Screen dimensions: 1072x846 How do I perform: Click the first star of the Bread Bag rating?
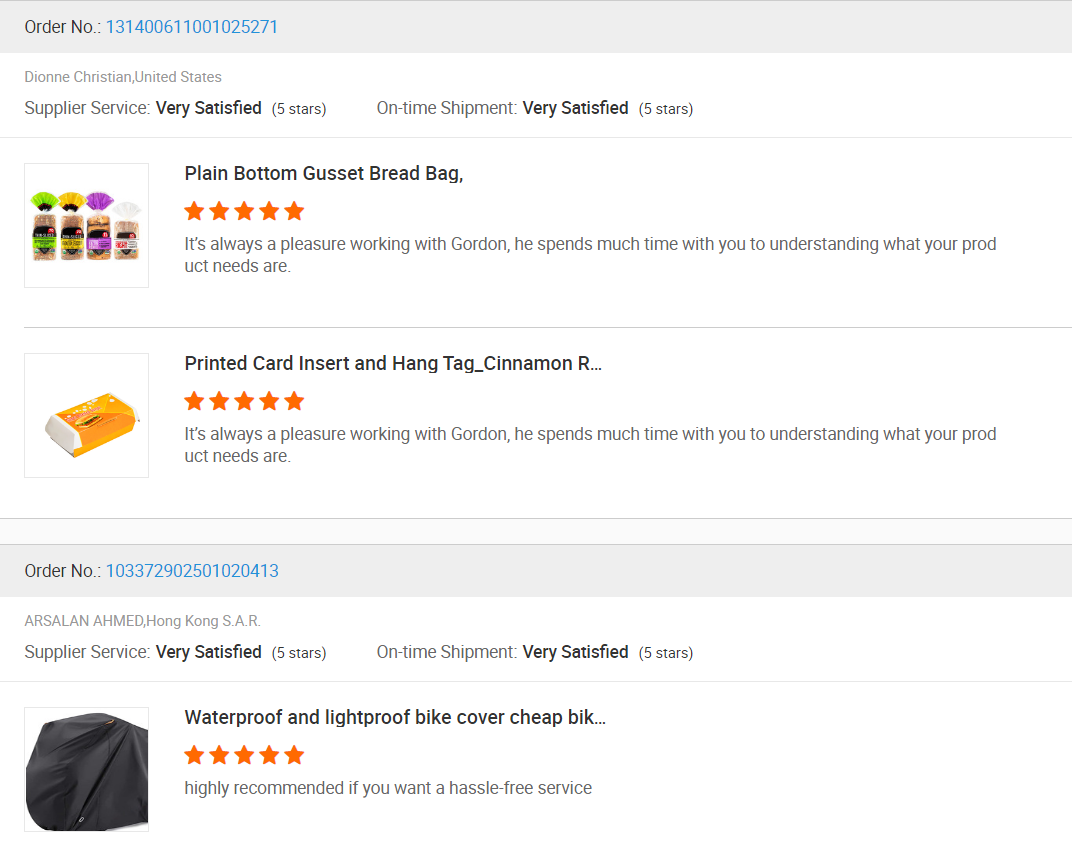coord(194,211)
